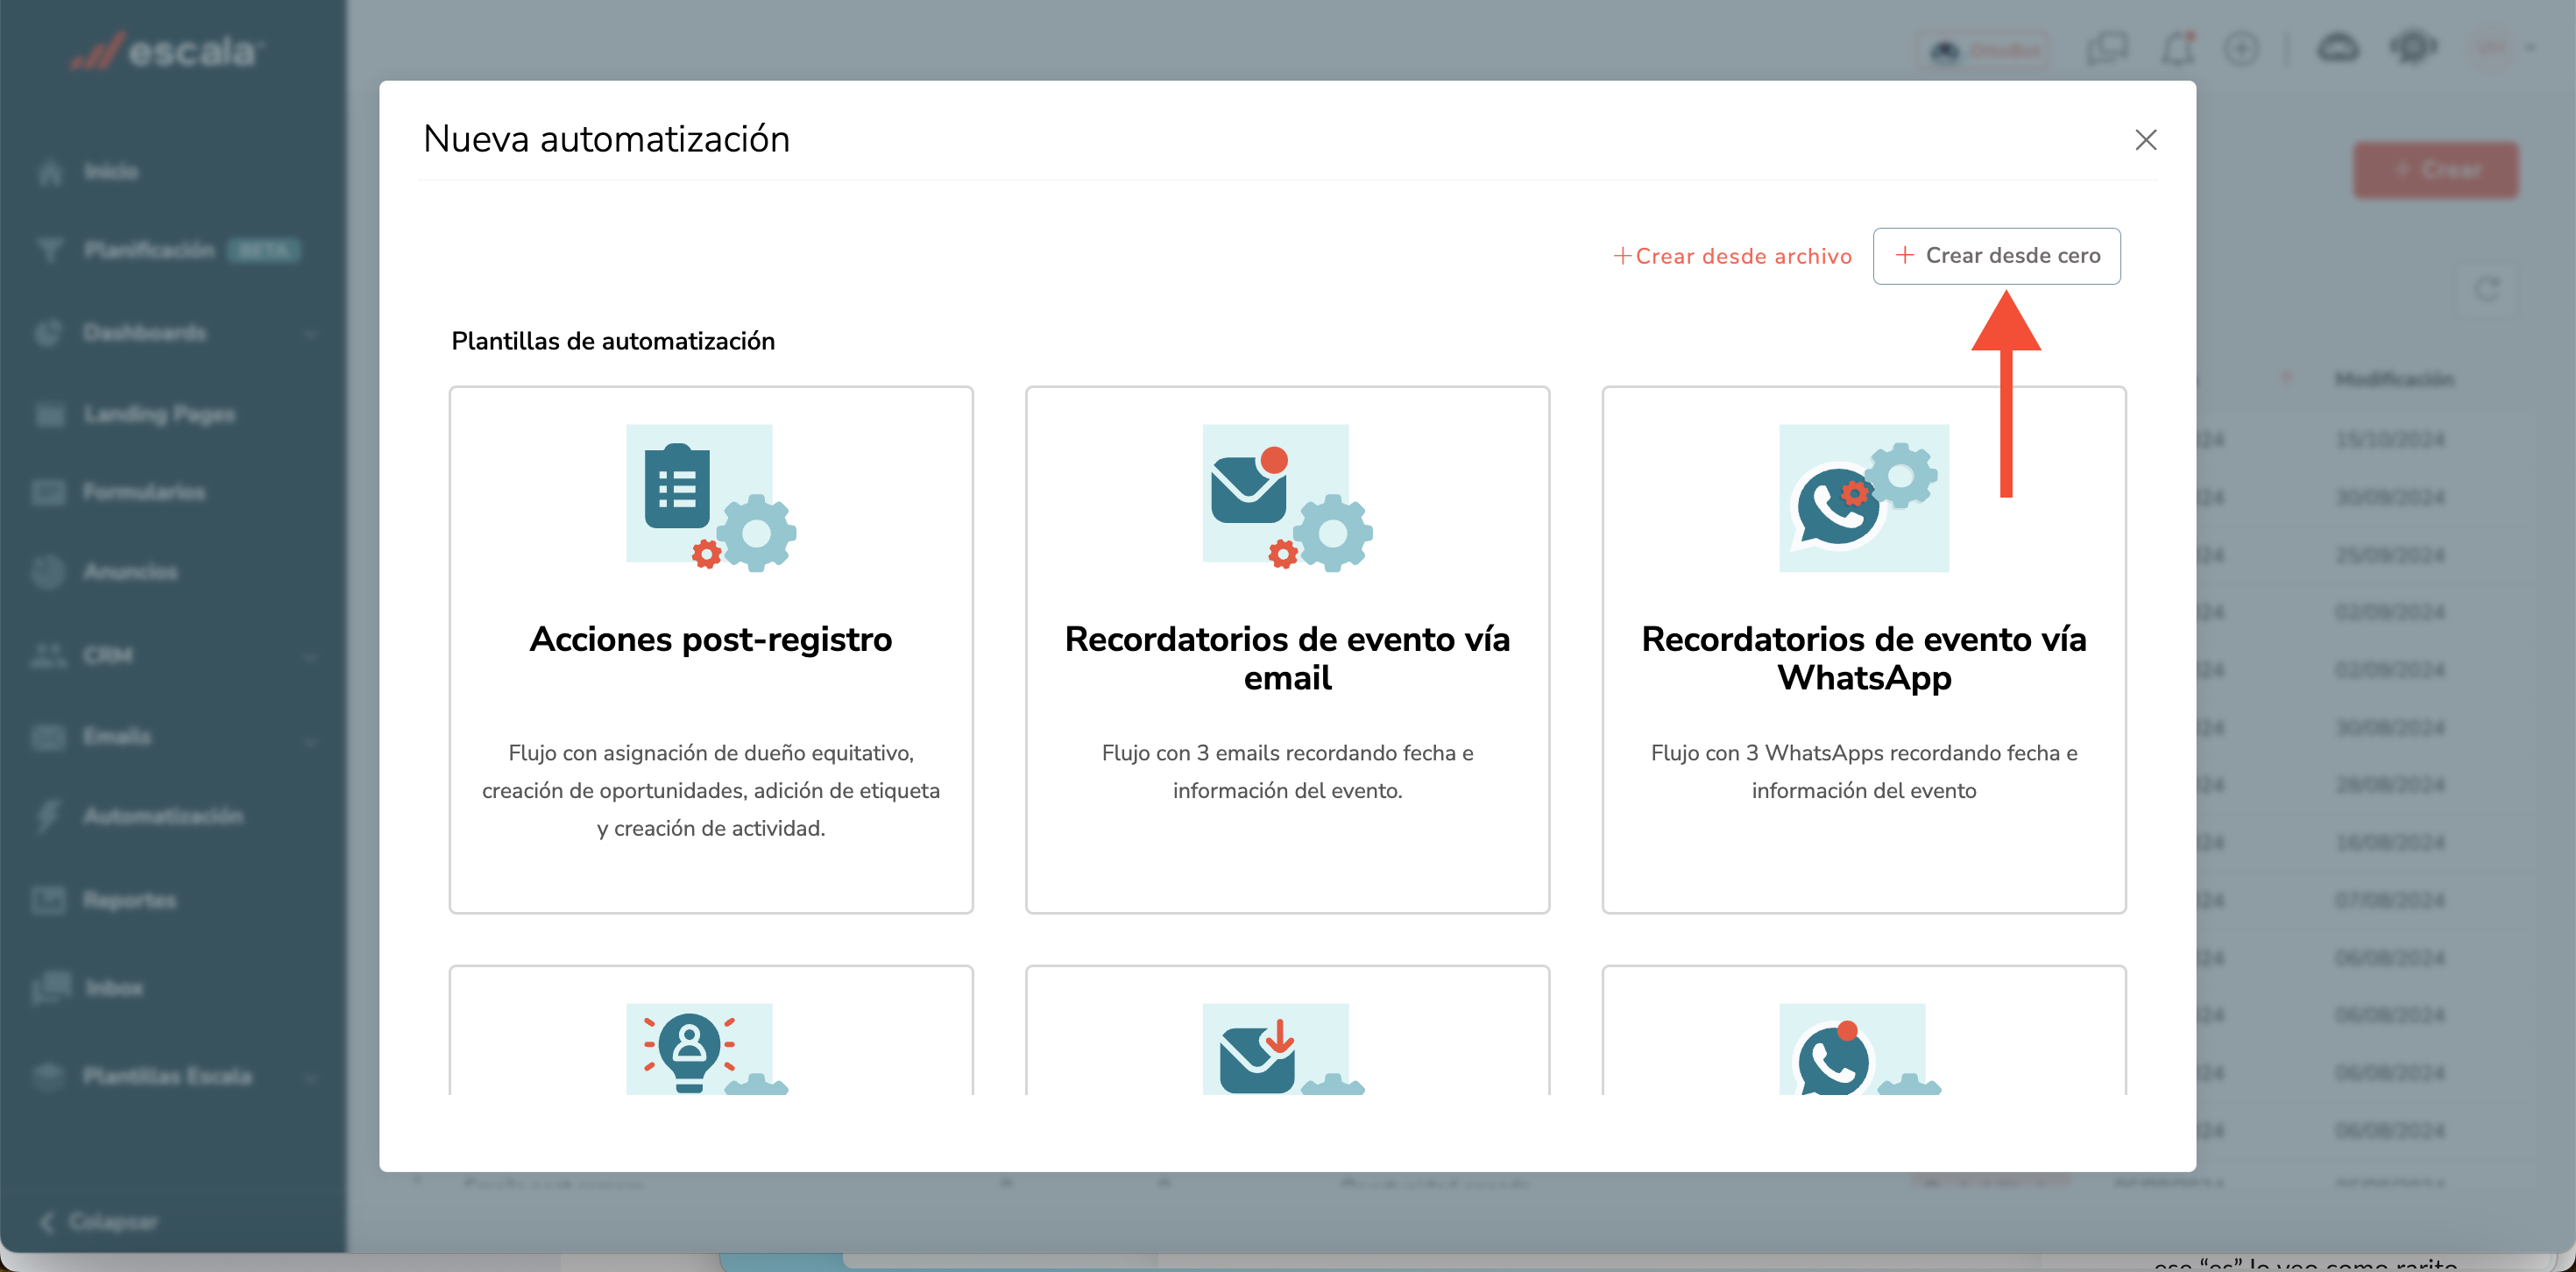This screenshot has width=2576, height=1272.
Task: Open CRM in the sidebar
Action: pos(108,655)
